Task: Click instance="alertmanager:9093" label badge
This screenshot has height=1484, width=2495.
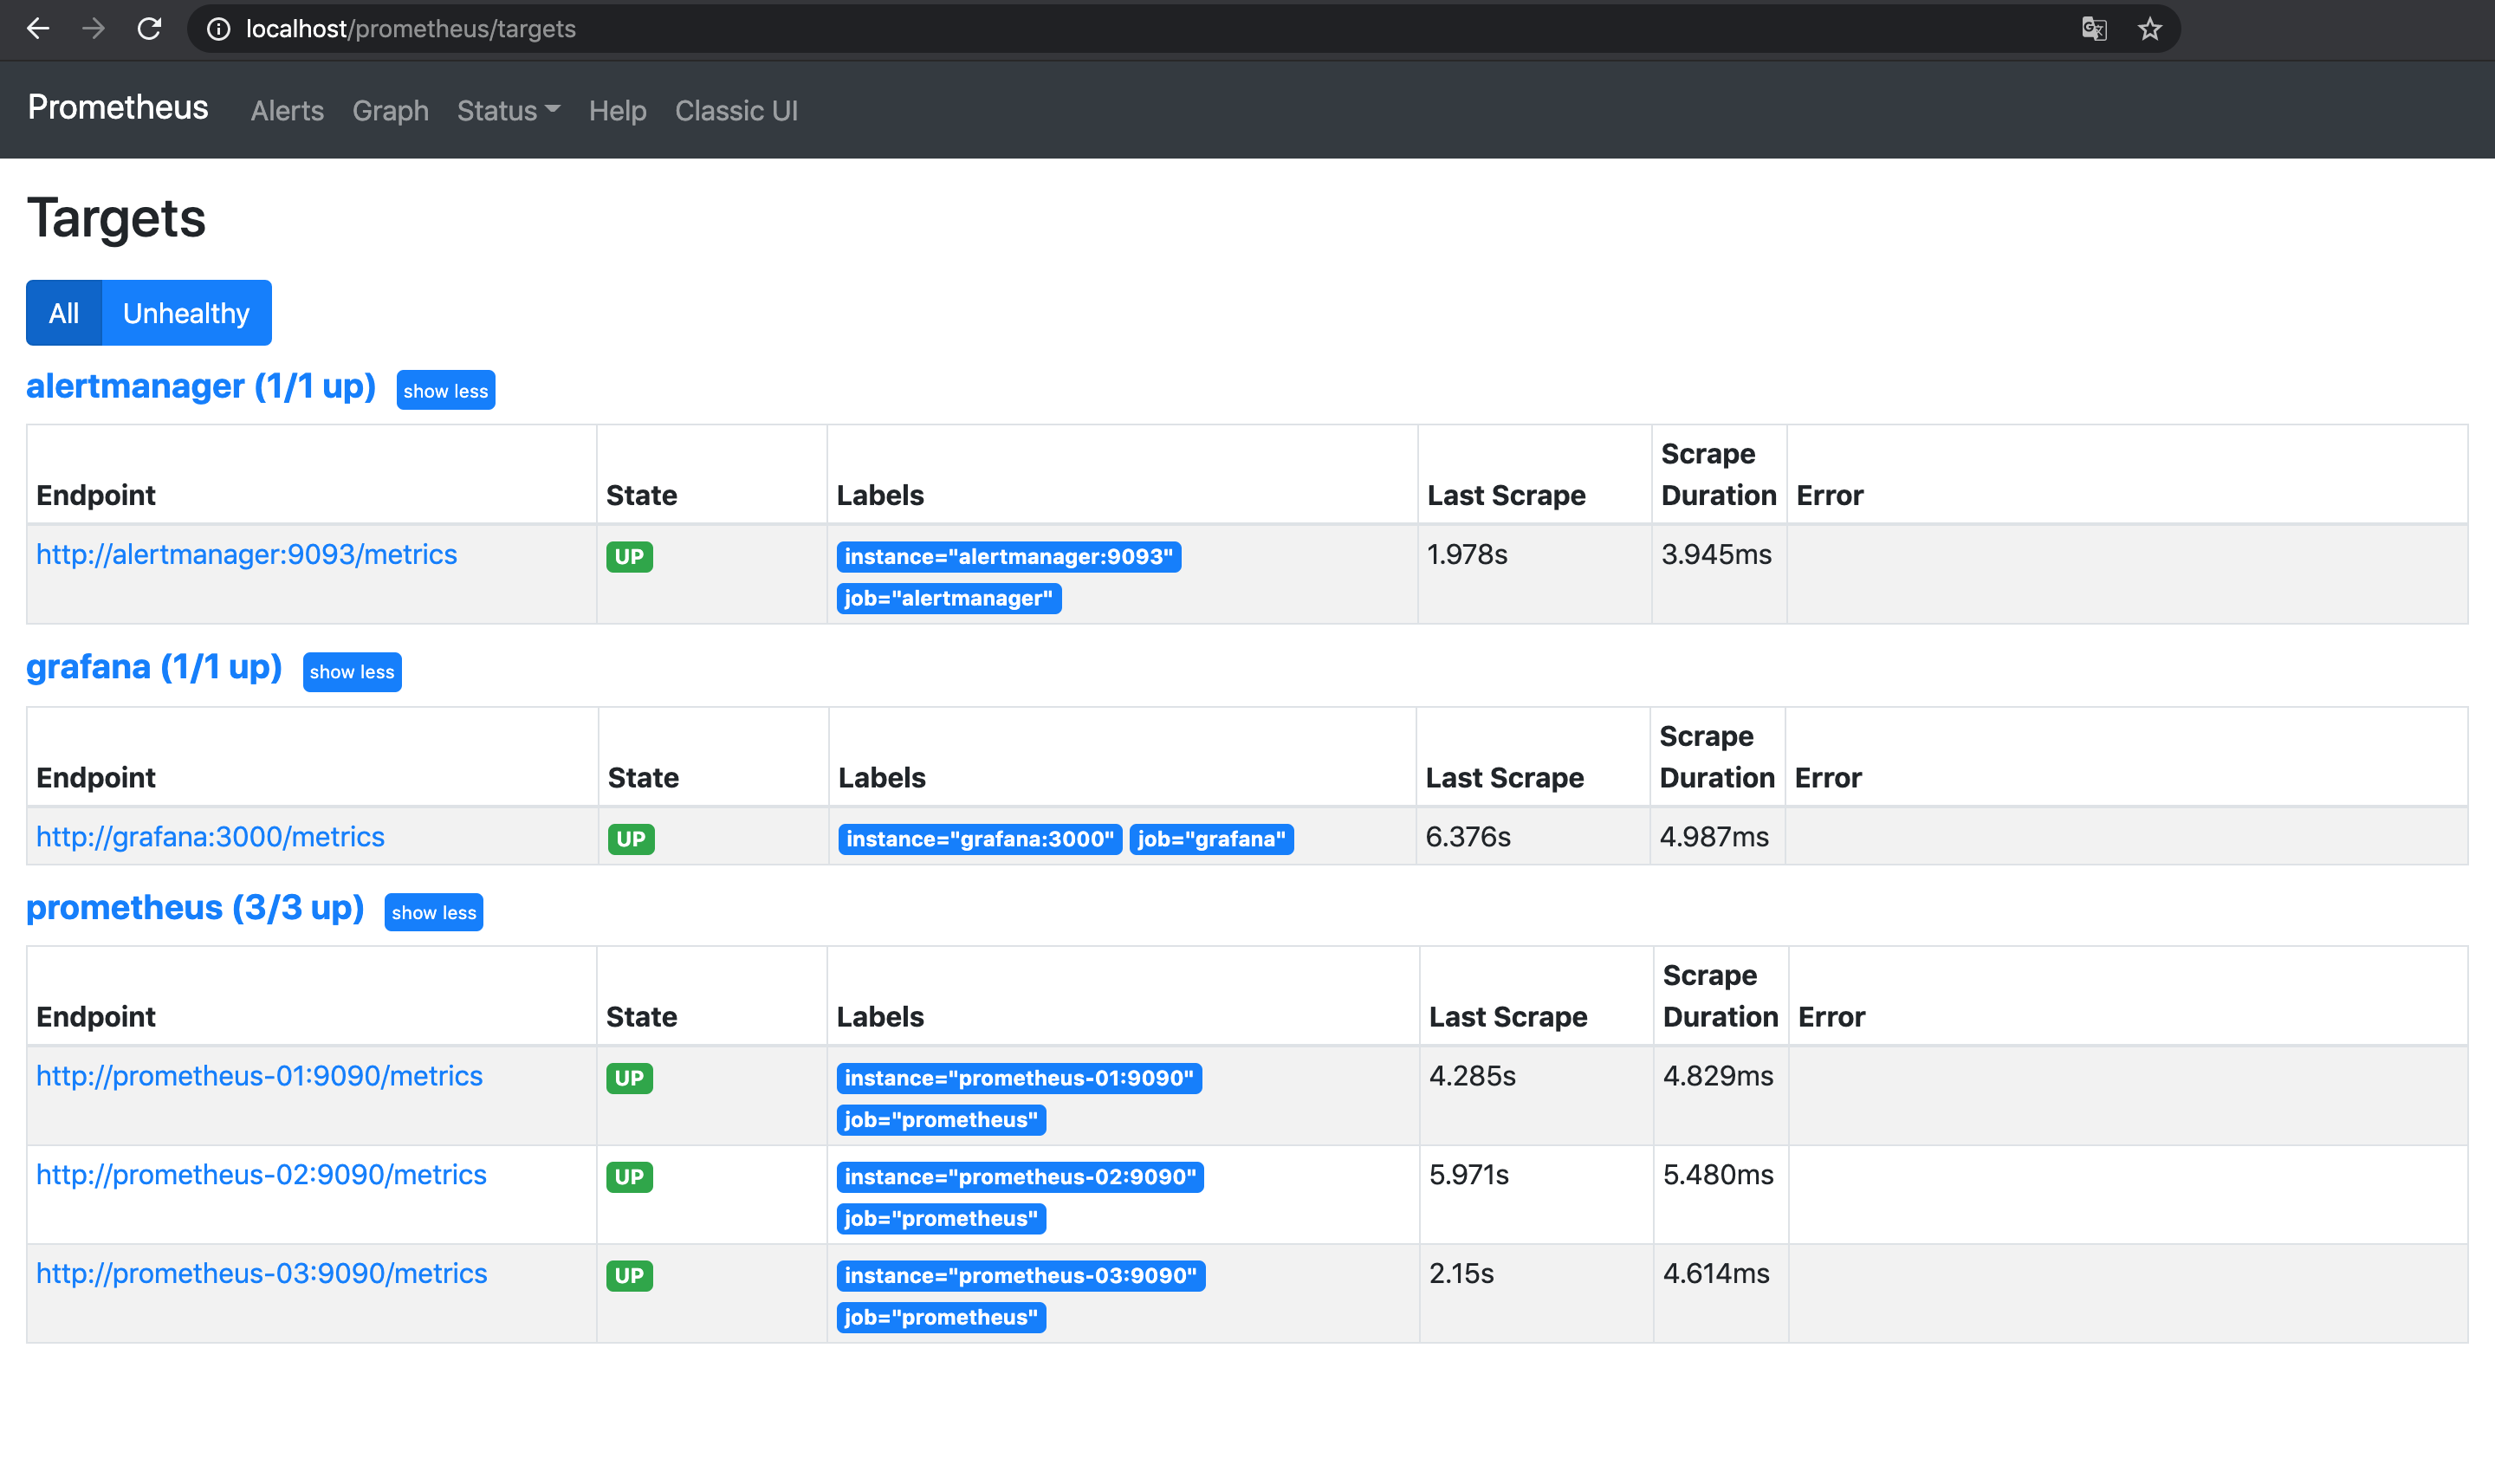Action: click(x=1009, y=557)
